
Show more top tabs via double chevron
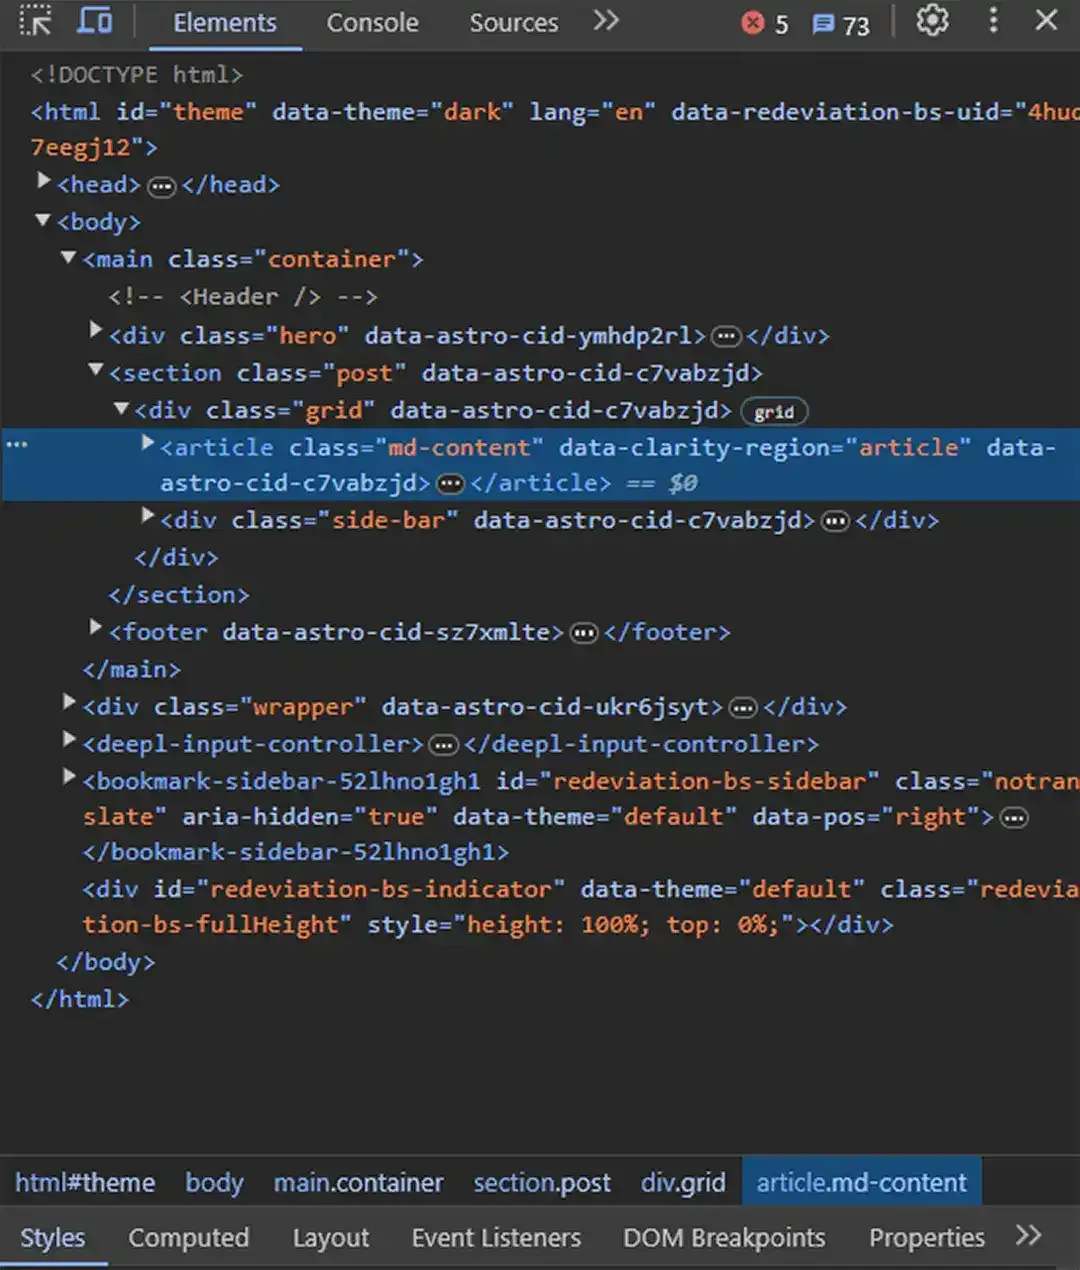tap(606, 21)
